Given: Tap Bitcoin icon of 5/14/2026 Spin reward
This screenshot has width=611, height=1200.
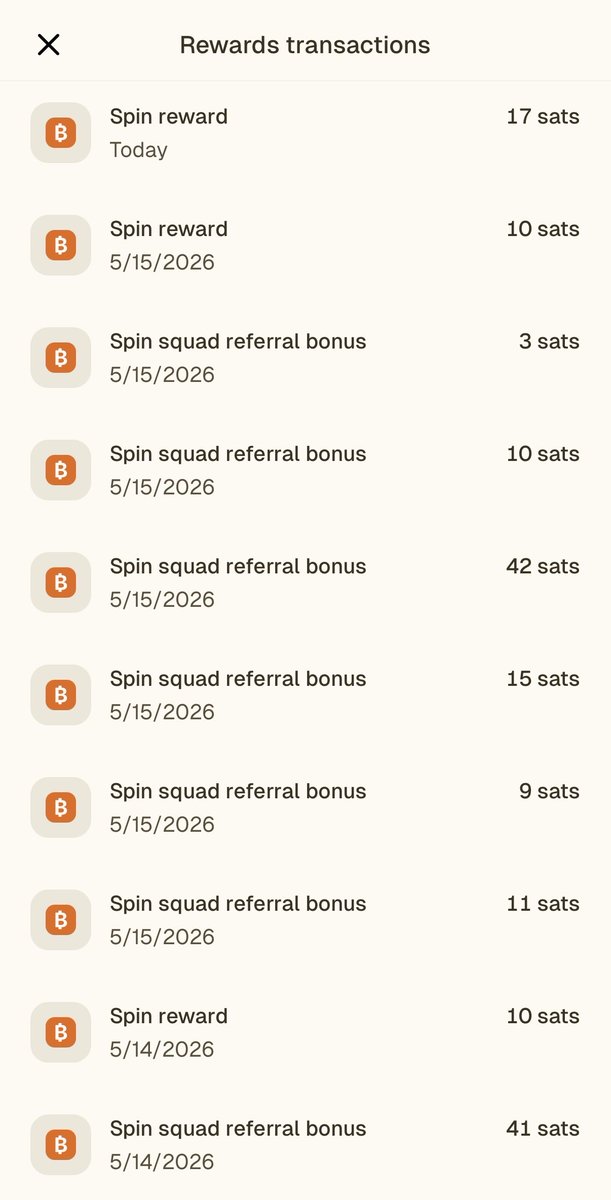Looking at the screenshot, I should tap(61, 1033).
